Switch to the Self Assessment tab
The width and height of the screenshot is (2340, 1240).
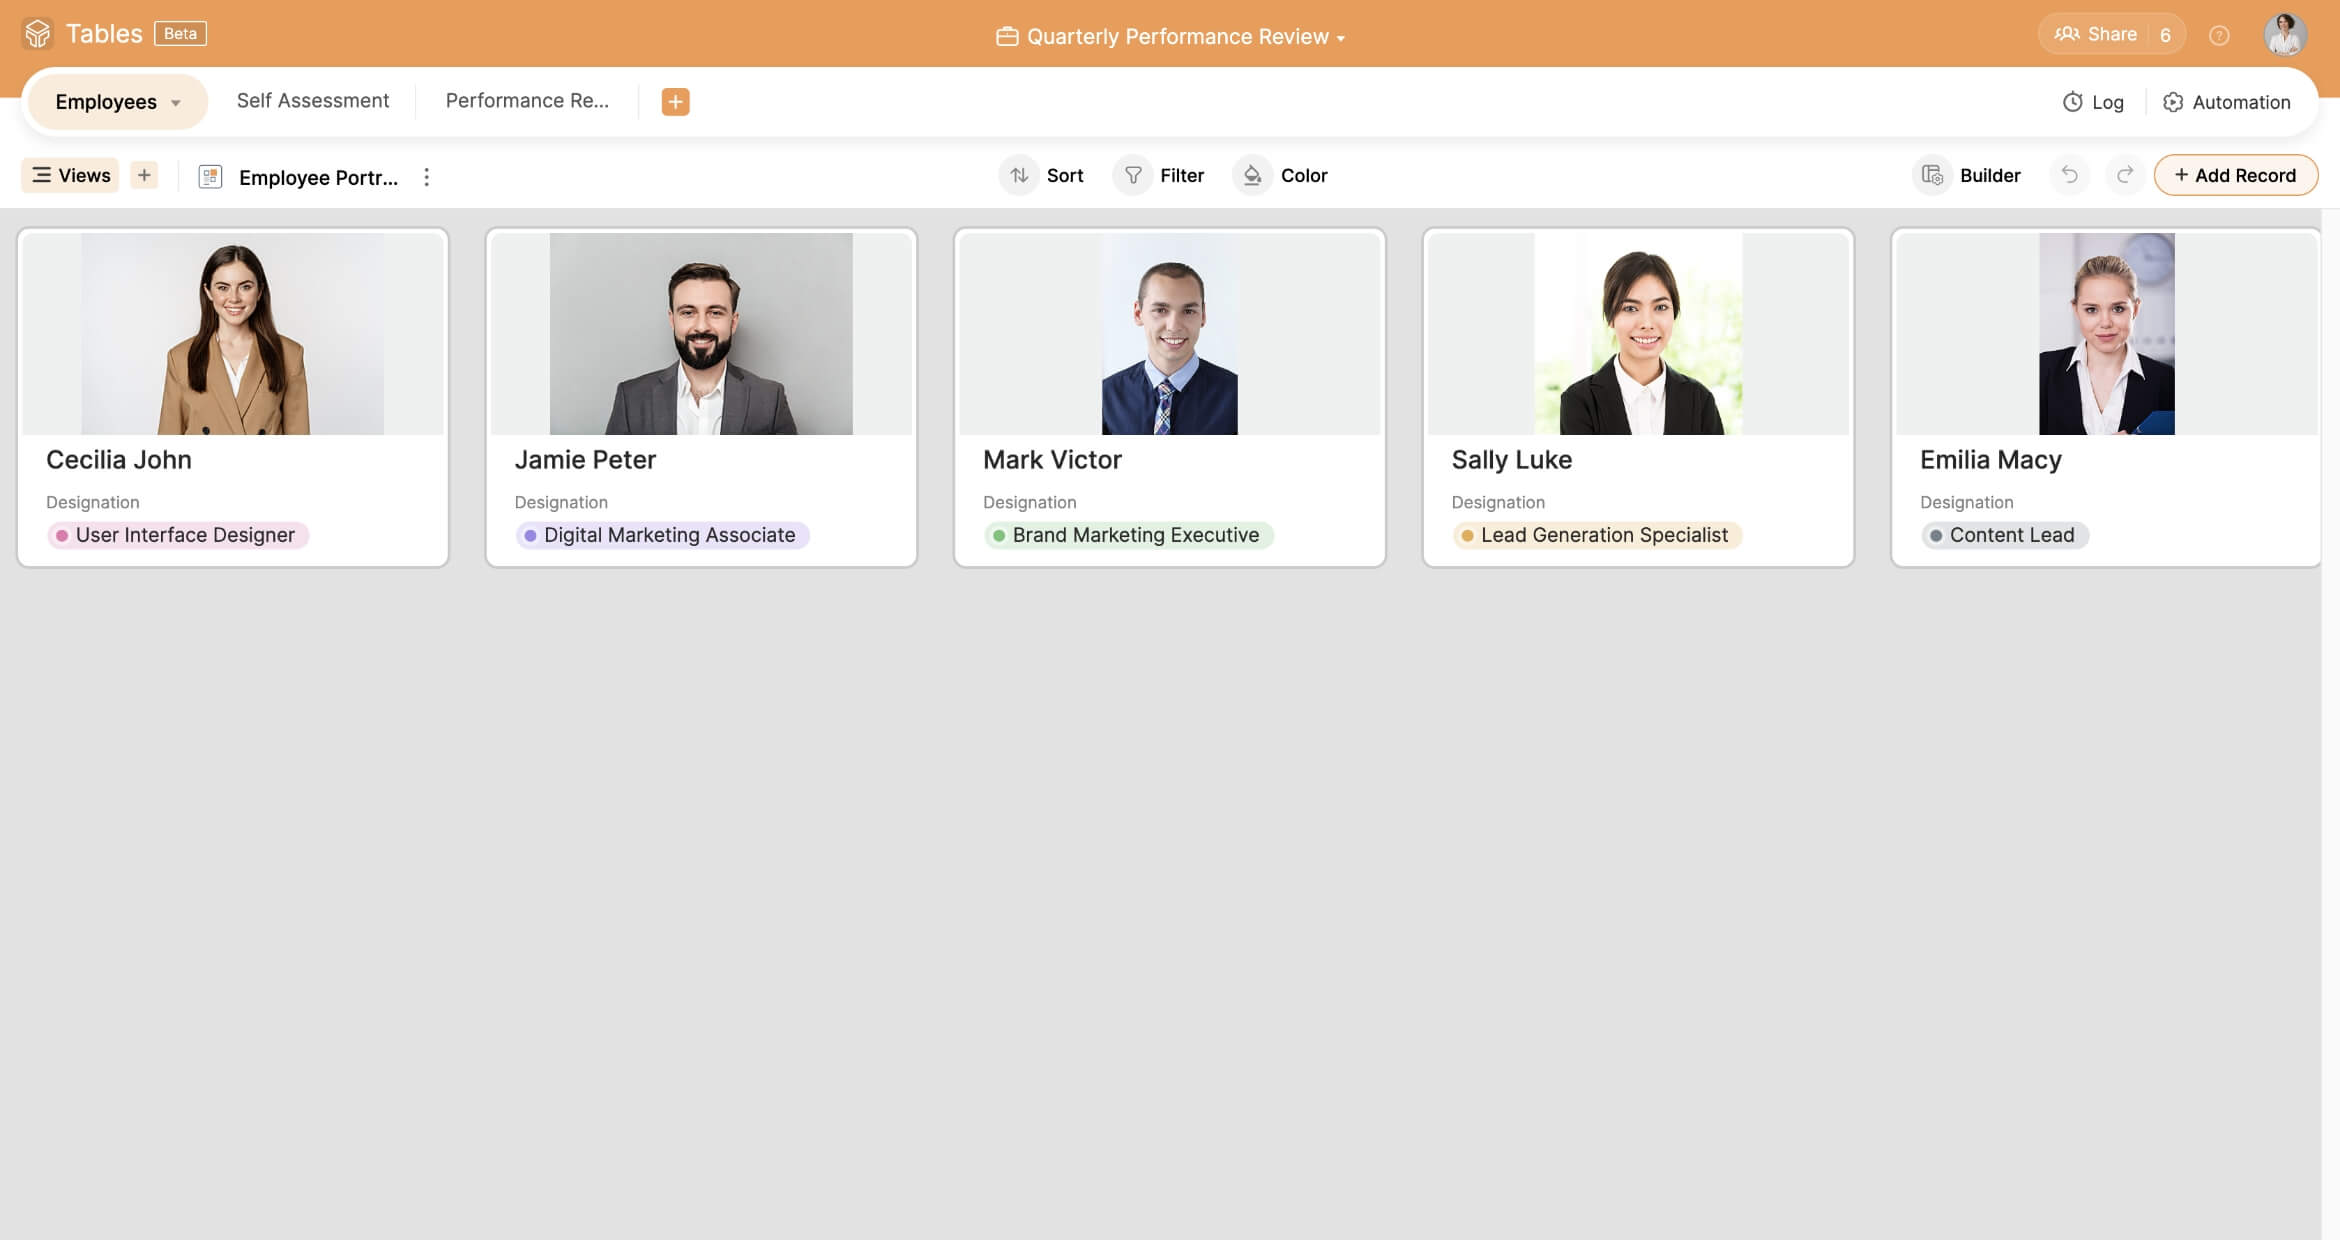pos(312,101)
